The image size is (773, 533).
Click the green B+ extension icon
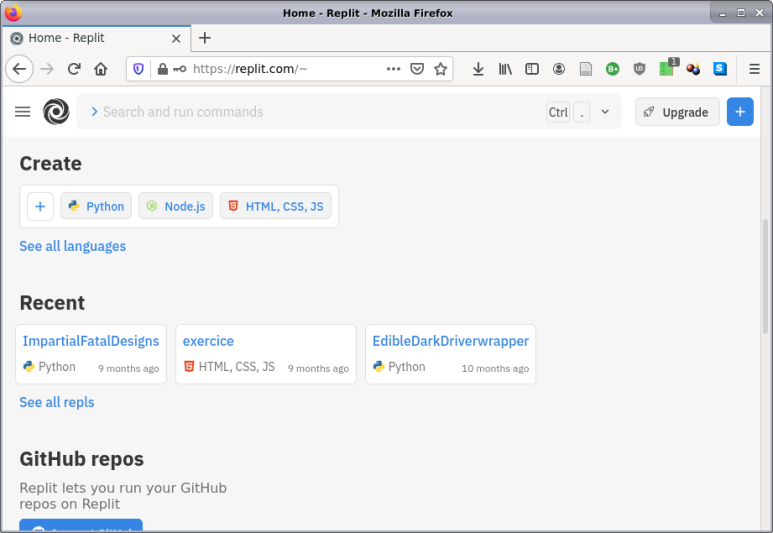click(613, 69)
